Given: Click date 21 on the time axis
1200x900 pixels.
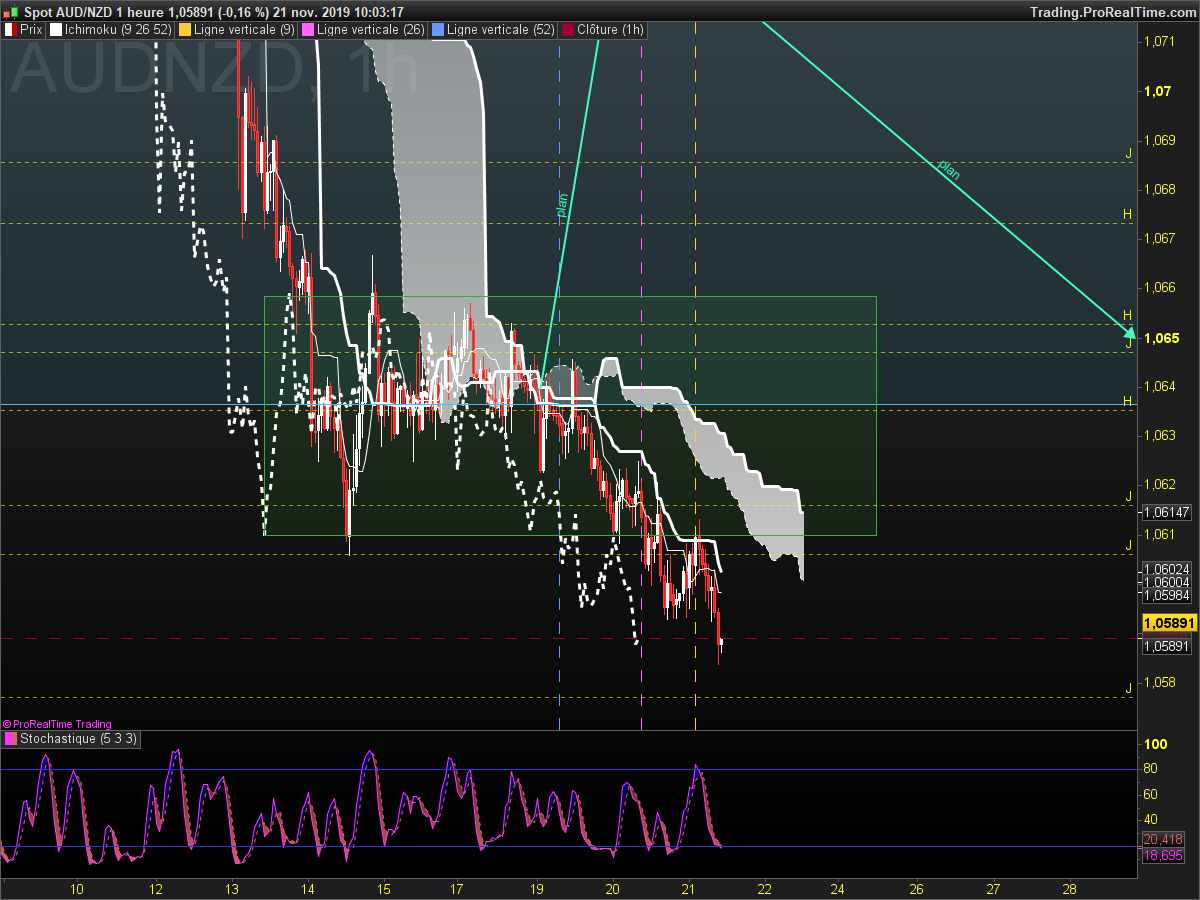Looking at the screenshot, I should tap(688, 889).
